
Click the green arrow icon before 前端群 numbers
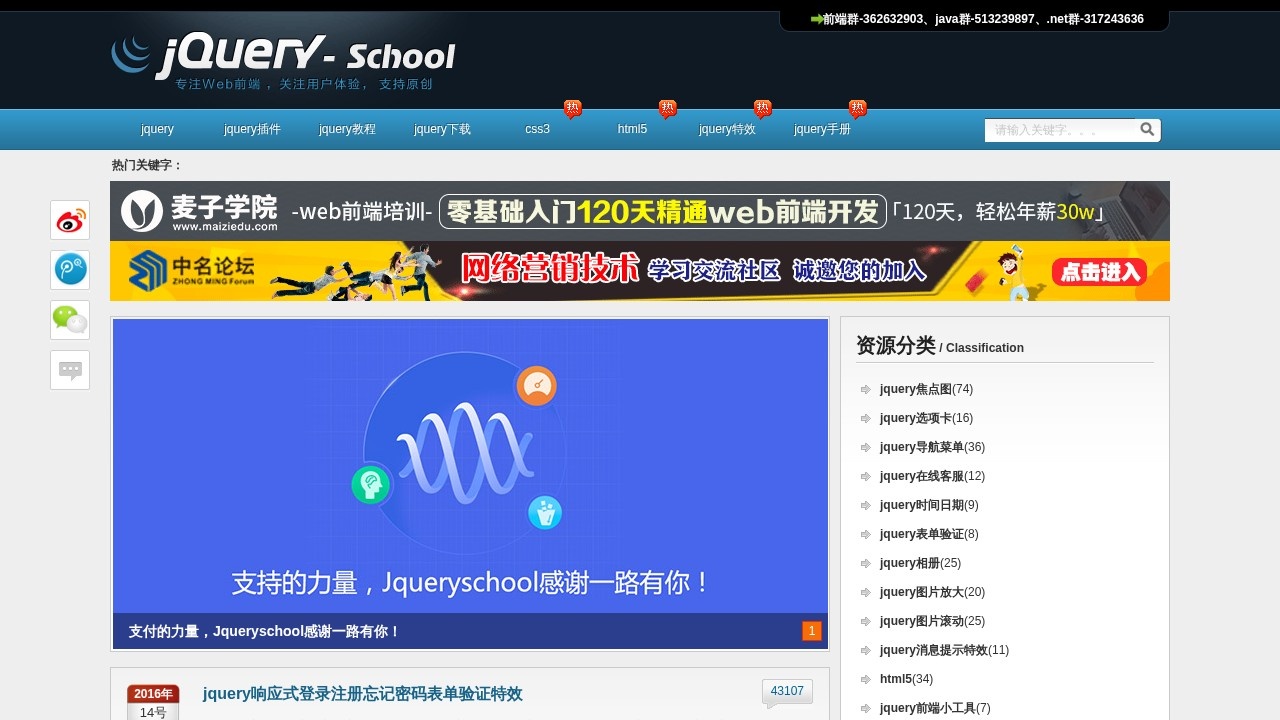(816, 18)
